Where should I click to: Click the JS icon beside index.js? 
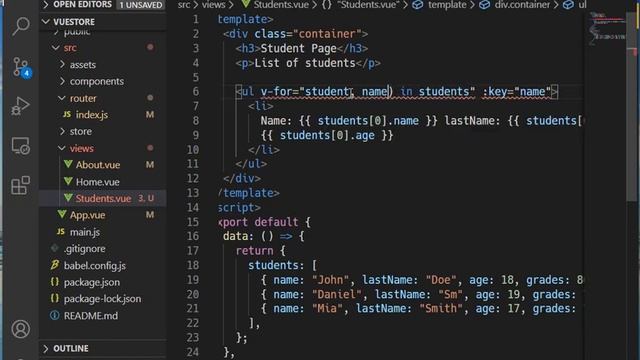[x=67, y=114]
